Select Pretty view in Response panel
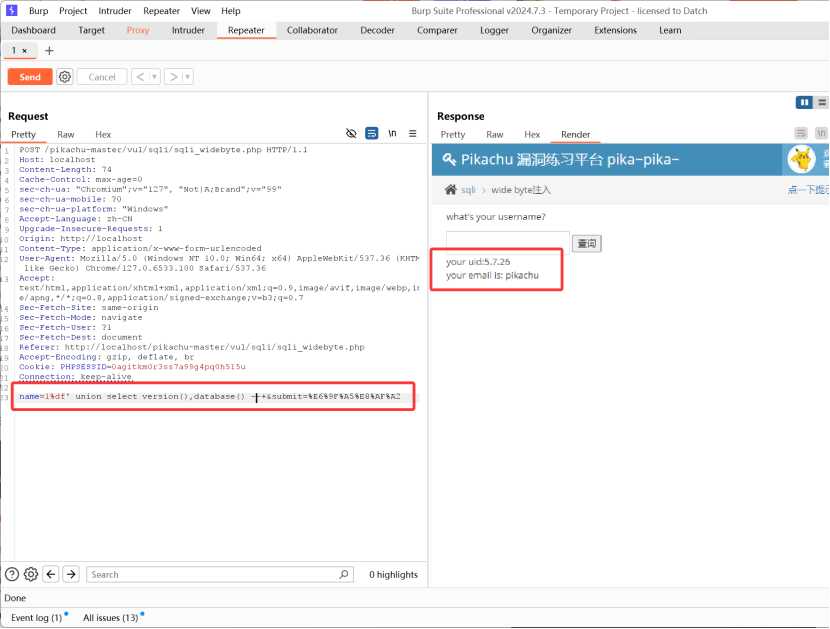The height and width of the screenshot is (629, 830). pos(453,134)
